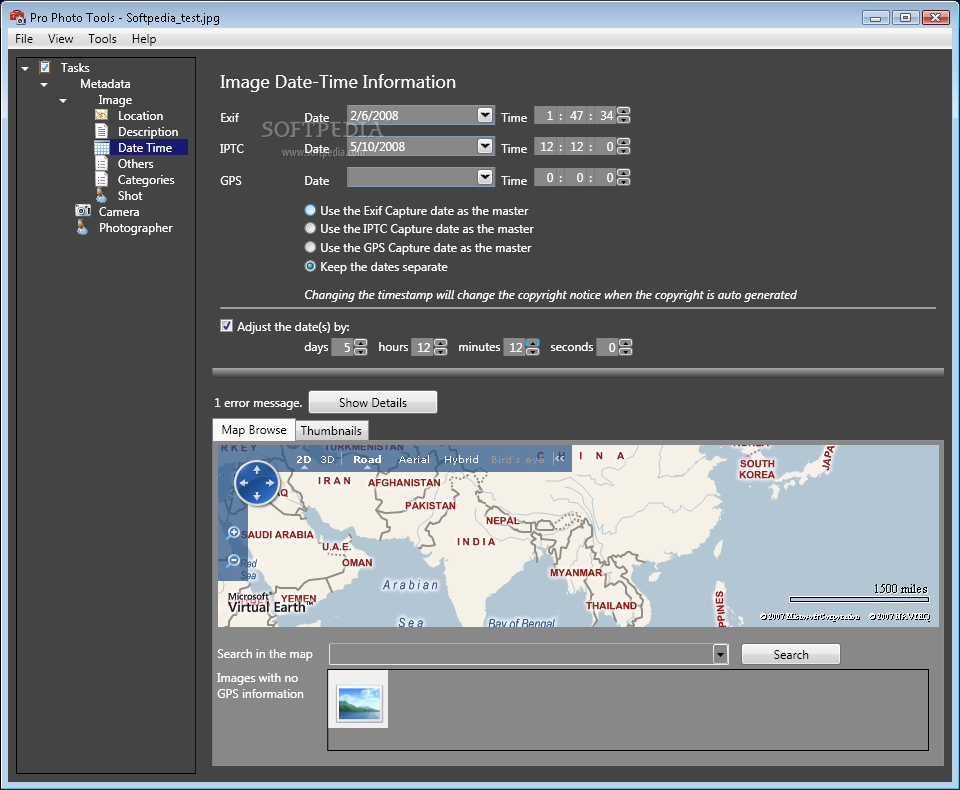Click the Show Details button

372,403
